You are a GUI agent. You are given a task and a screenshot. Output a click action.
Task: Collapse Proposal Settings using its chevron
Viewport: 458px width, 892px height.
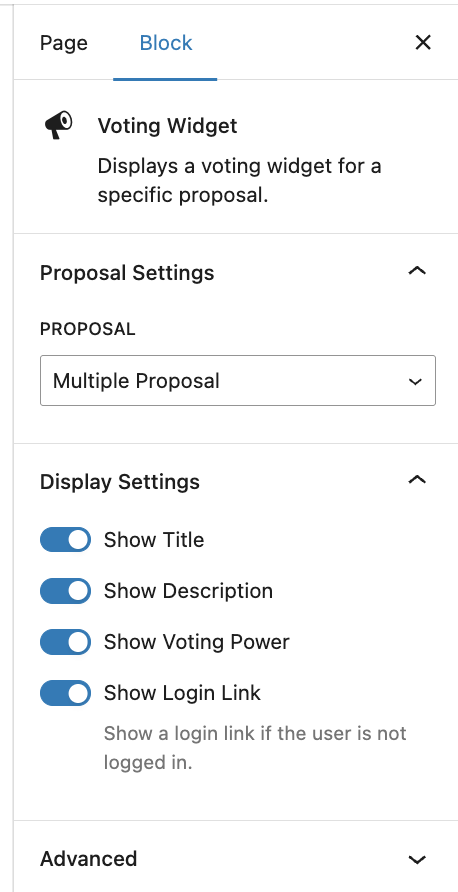pyautogui.click(x=417, y=271)
